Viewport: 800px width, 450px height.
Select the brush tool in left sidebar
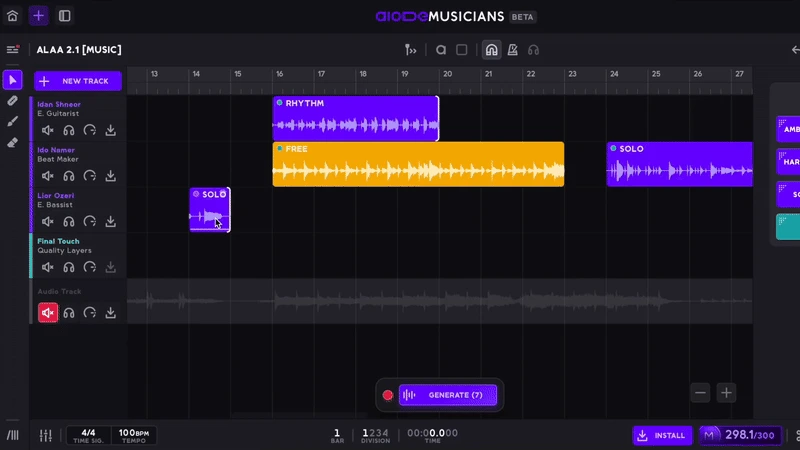coord(12,121)
